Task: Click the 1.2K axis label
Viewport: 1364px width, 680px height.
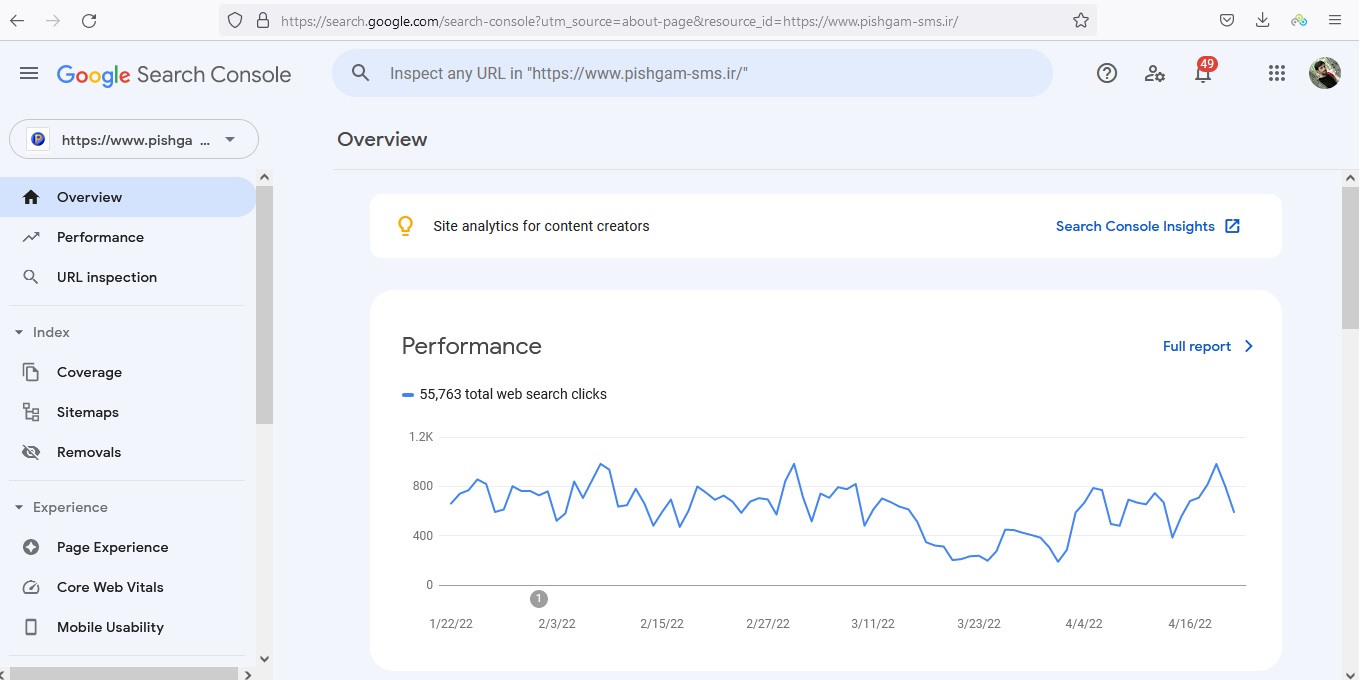Action: click(x=420, y=437)
